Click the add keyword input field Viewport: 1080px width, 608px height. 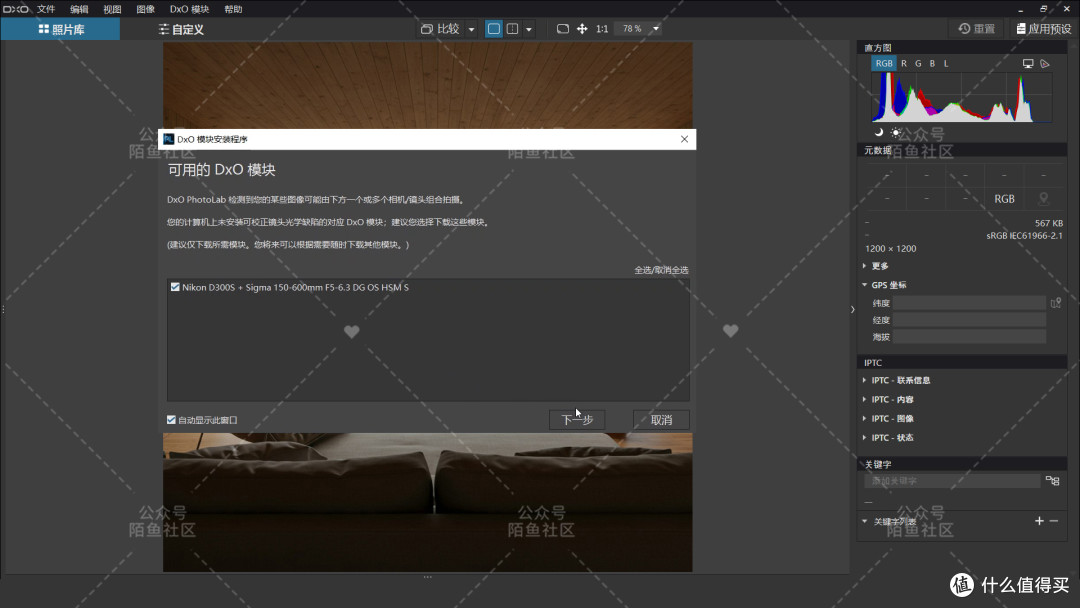point(952,481)
